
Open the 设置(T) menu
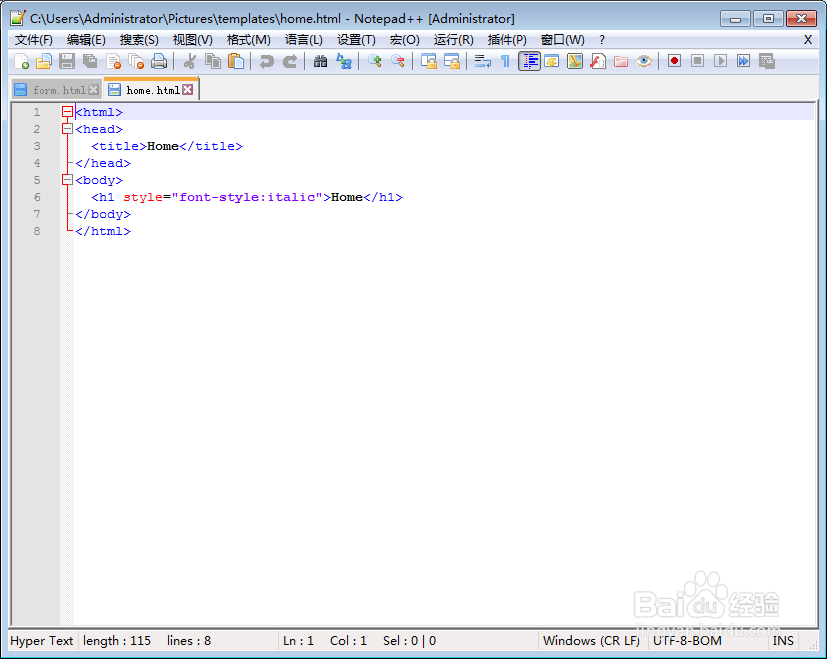coord(356,40)
